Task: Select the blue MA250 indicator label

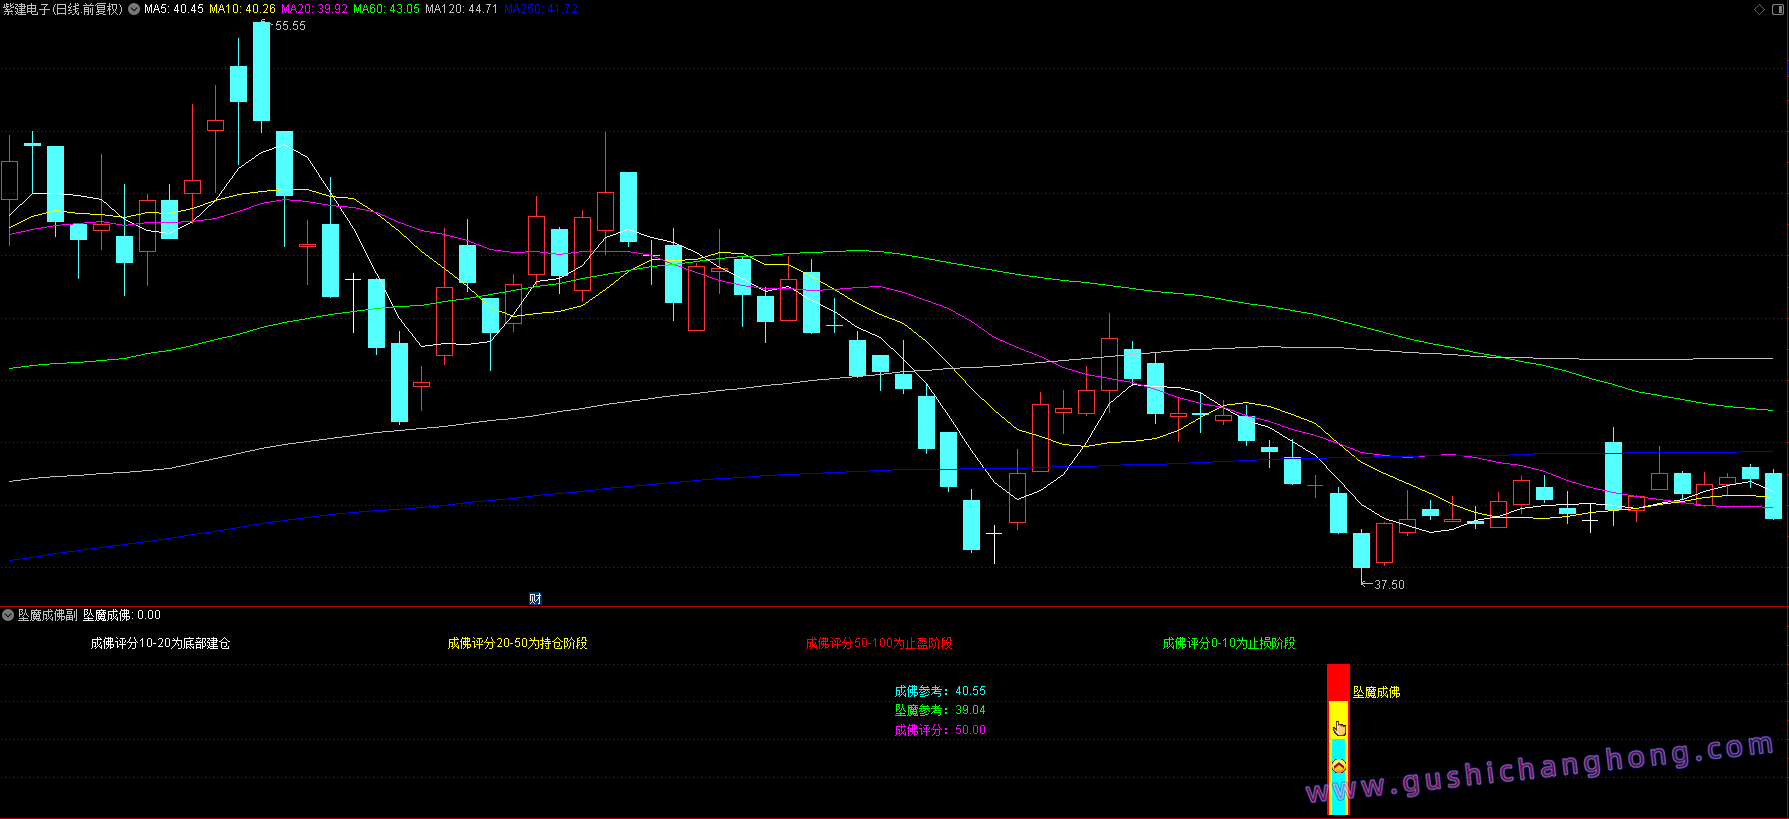Action: click(x=541, y=9)
